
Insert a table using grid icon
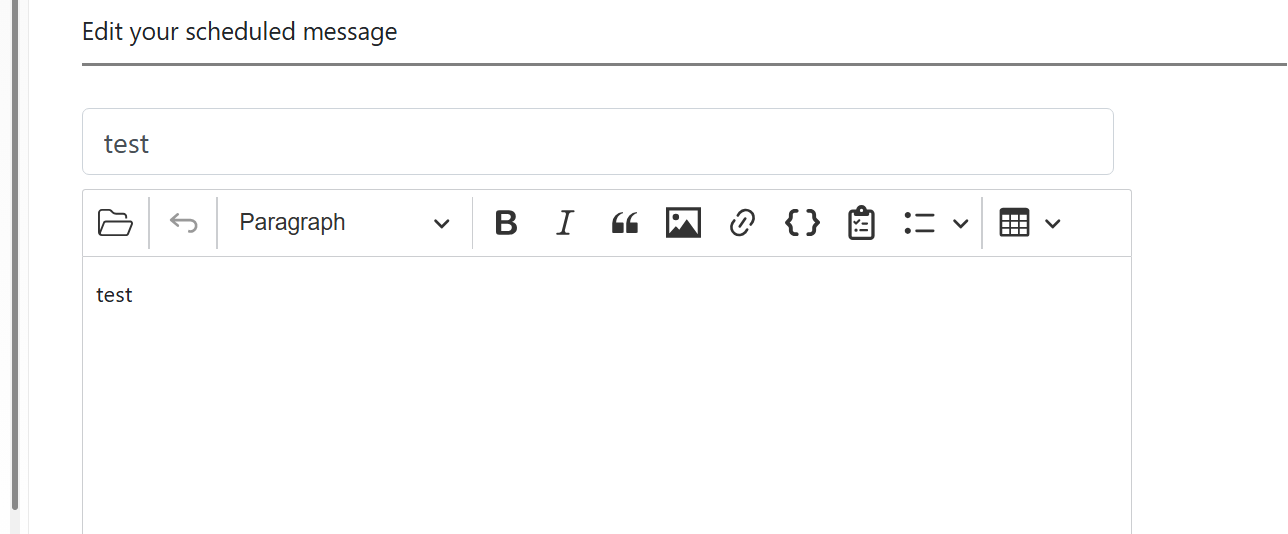click(1014, 223)
